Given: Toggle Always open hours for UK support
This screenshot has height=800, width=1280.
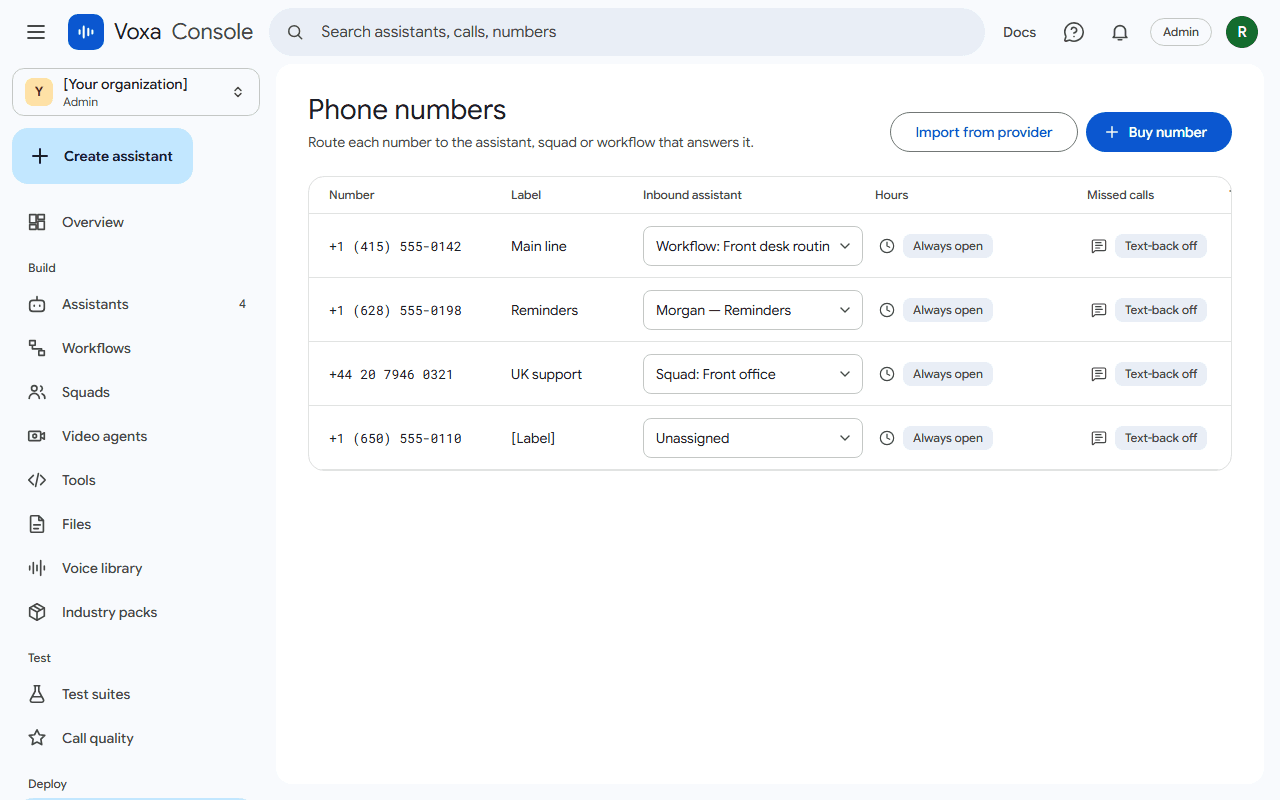Looking at the screenshot, I should 948,374.
